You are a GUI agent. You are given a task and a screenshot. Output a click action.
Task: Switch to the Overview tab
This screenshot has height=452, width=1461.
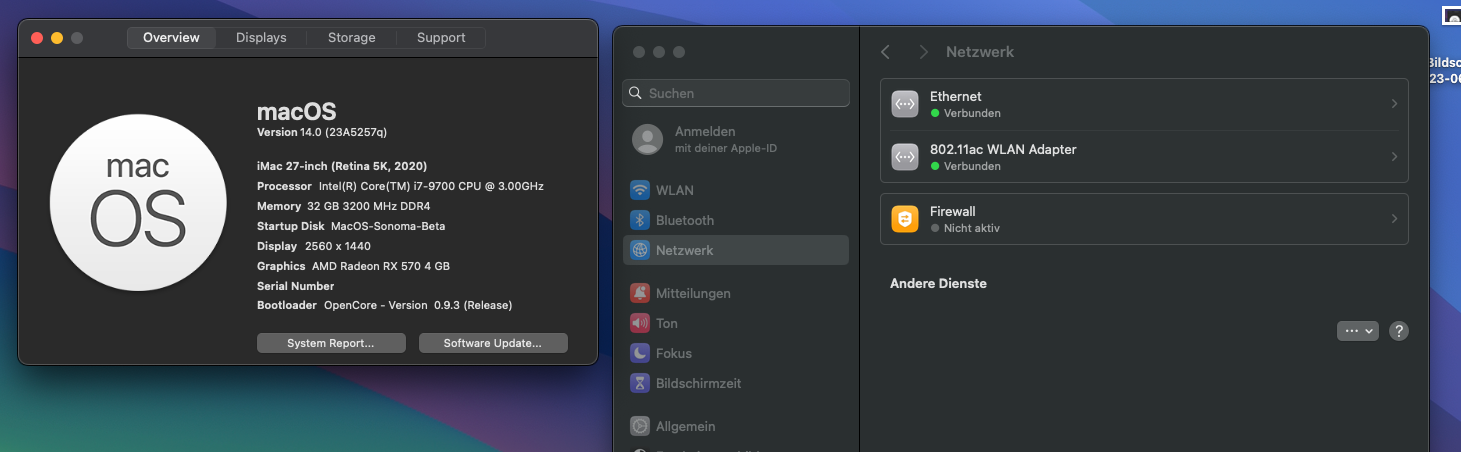point(171,38)
